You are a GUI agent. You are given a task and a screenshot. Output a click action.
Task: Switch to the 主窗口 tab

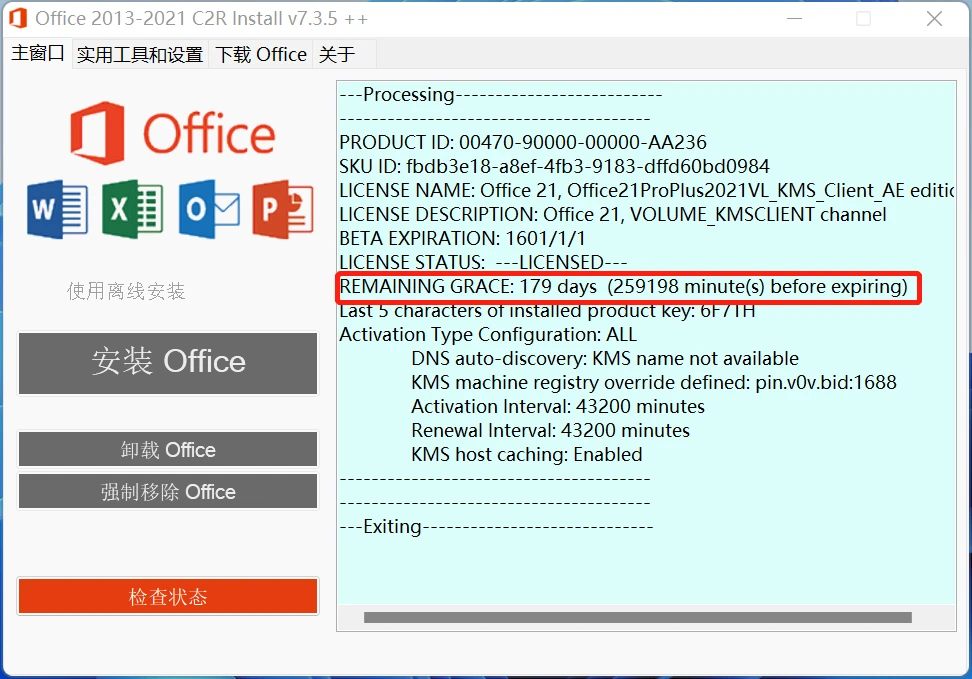coord(38,53)
